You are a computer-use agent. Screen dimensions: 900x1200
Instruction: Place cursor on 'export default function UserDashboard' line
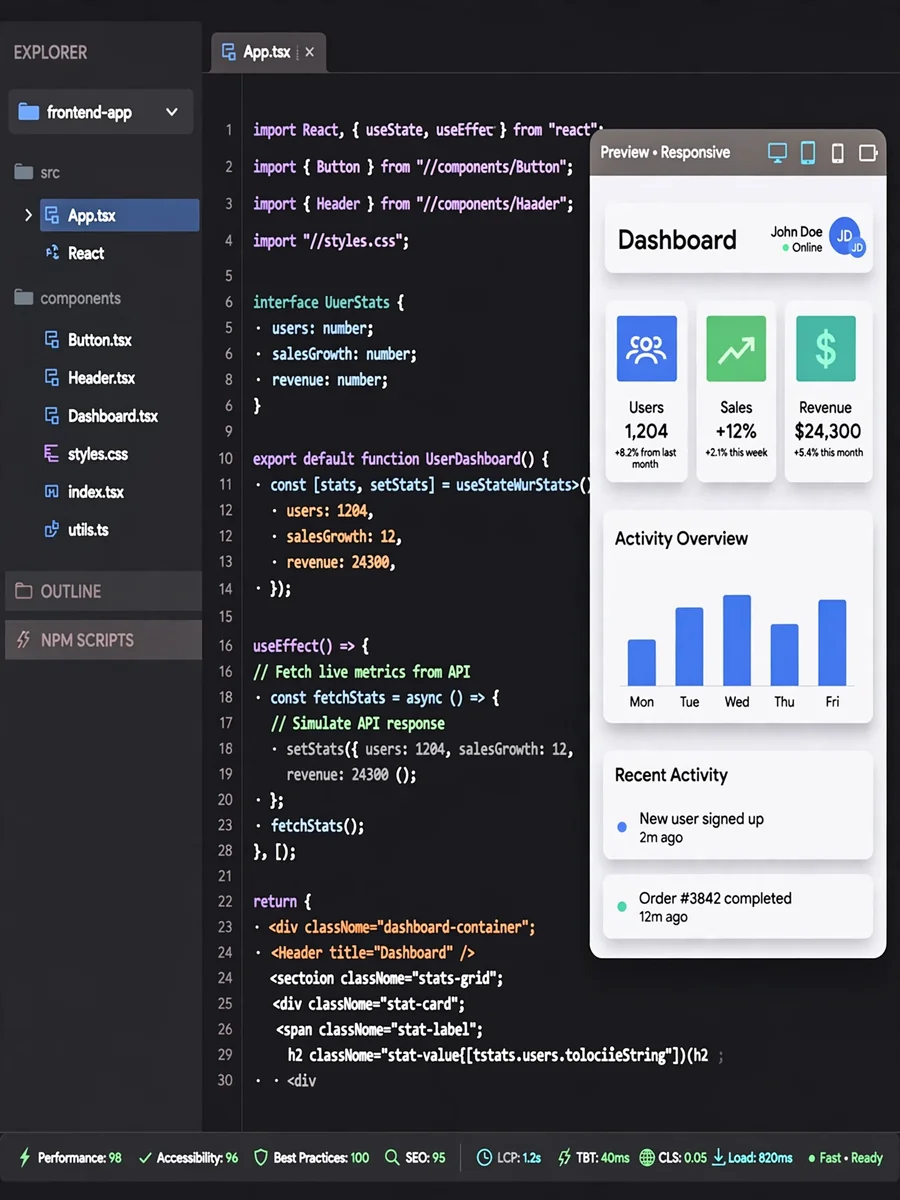click(401, 458)
